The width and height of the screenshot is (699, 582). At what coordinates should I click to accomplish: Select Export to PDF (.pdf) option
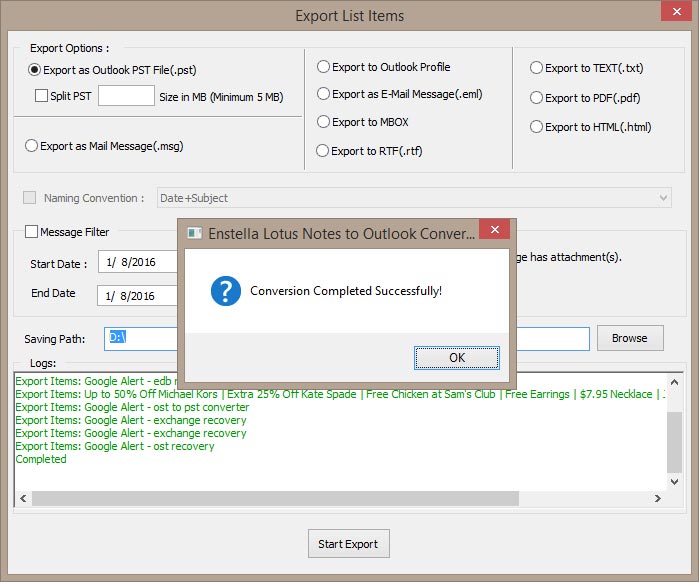pos(537,98)
